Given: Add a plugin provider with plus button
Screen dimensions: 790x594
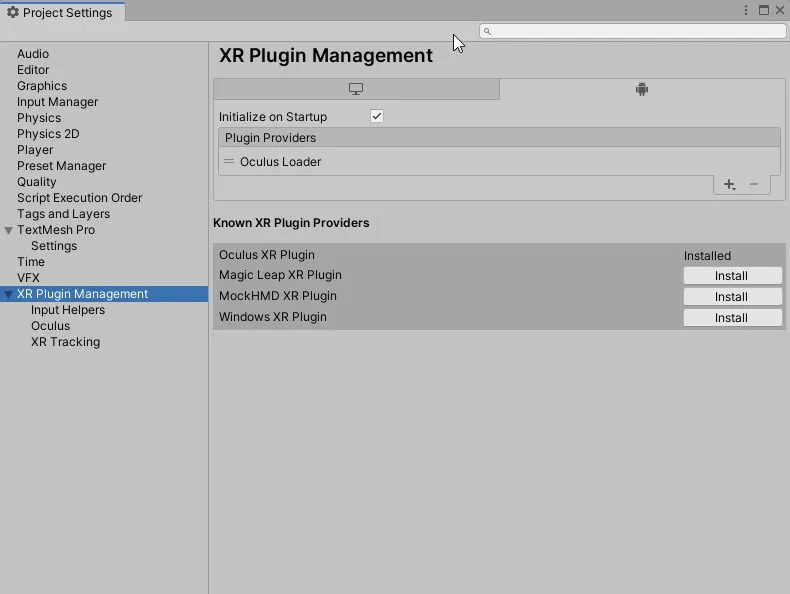Looking at the screenshot, I should tap(729, 184).
